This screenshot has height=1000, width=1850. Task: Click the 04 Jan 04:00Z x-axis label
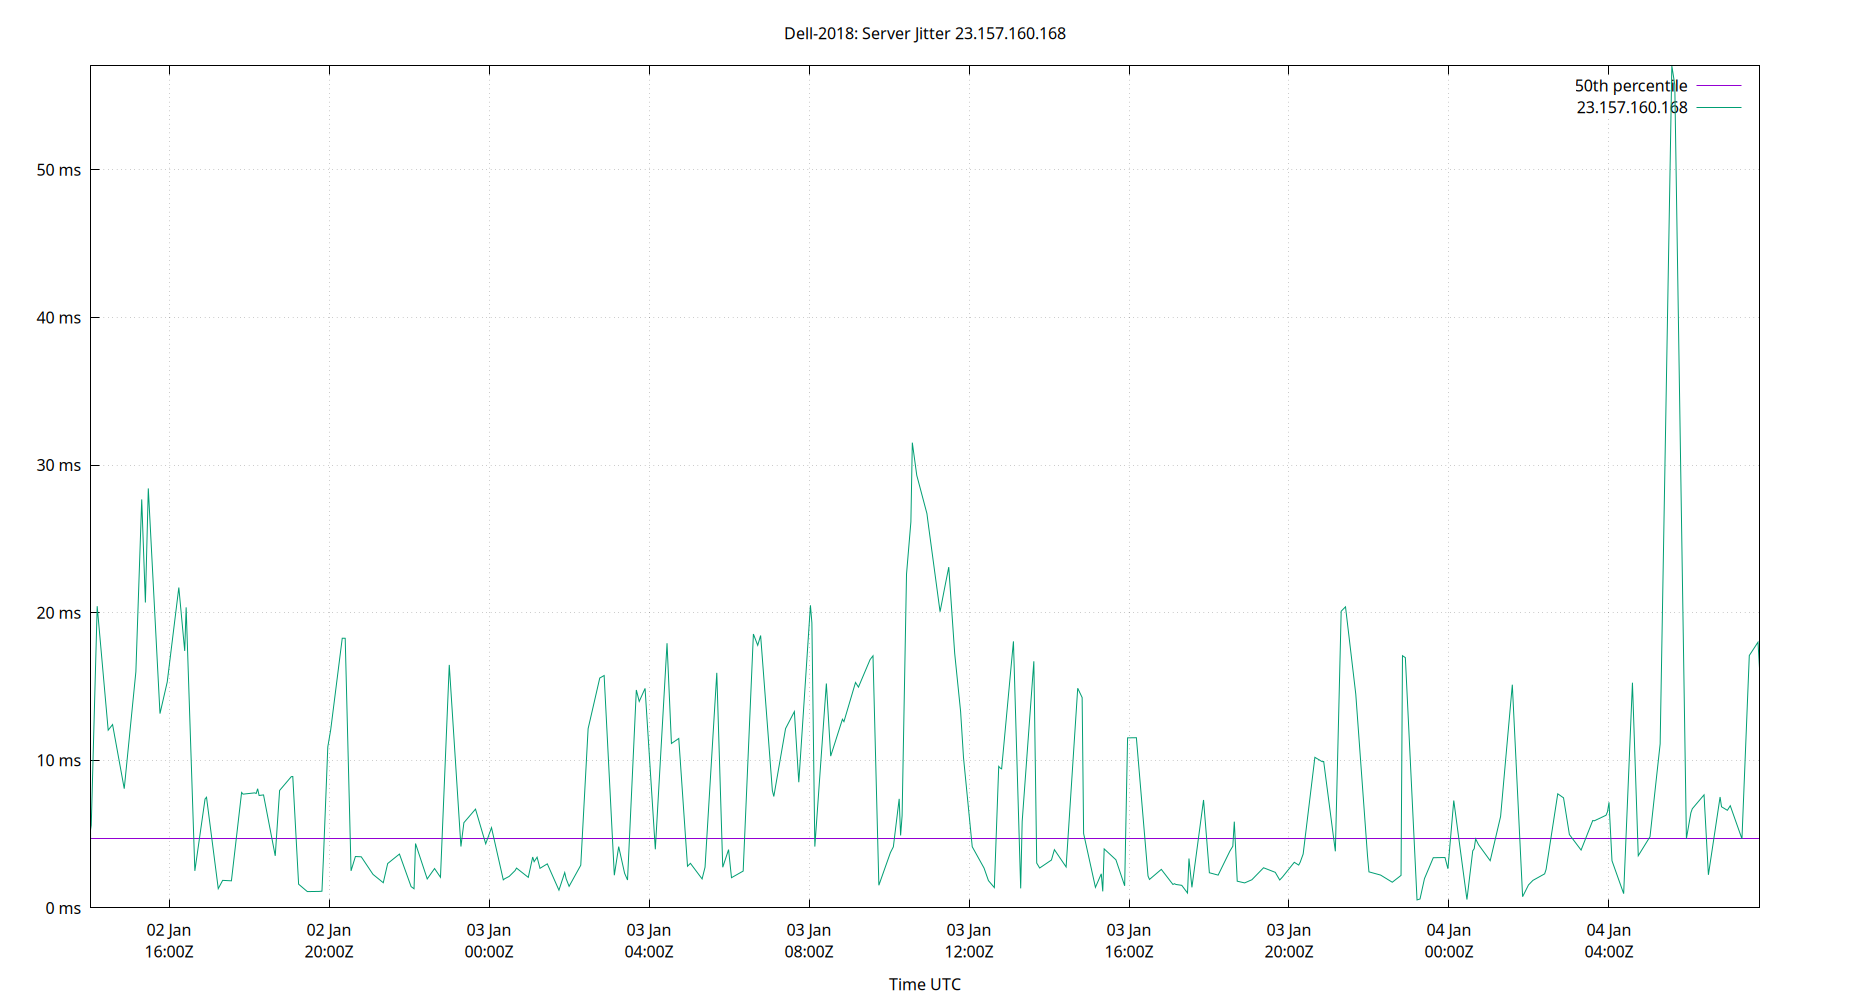[1611, 940]
